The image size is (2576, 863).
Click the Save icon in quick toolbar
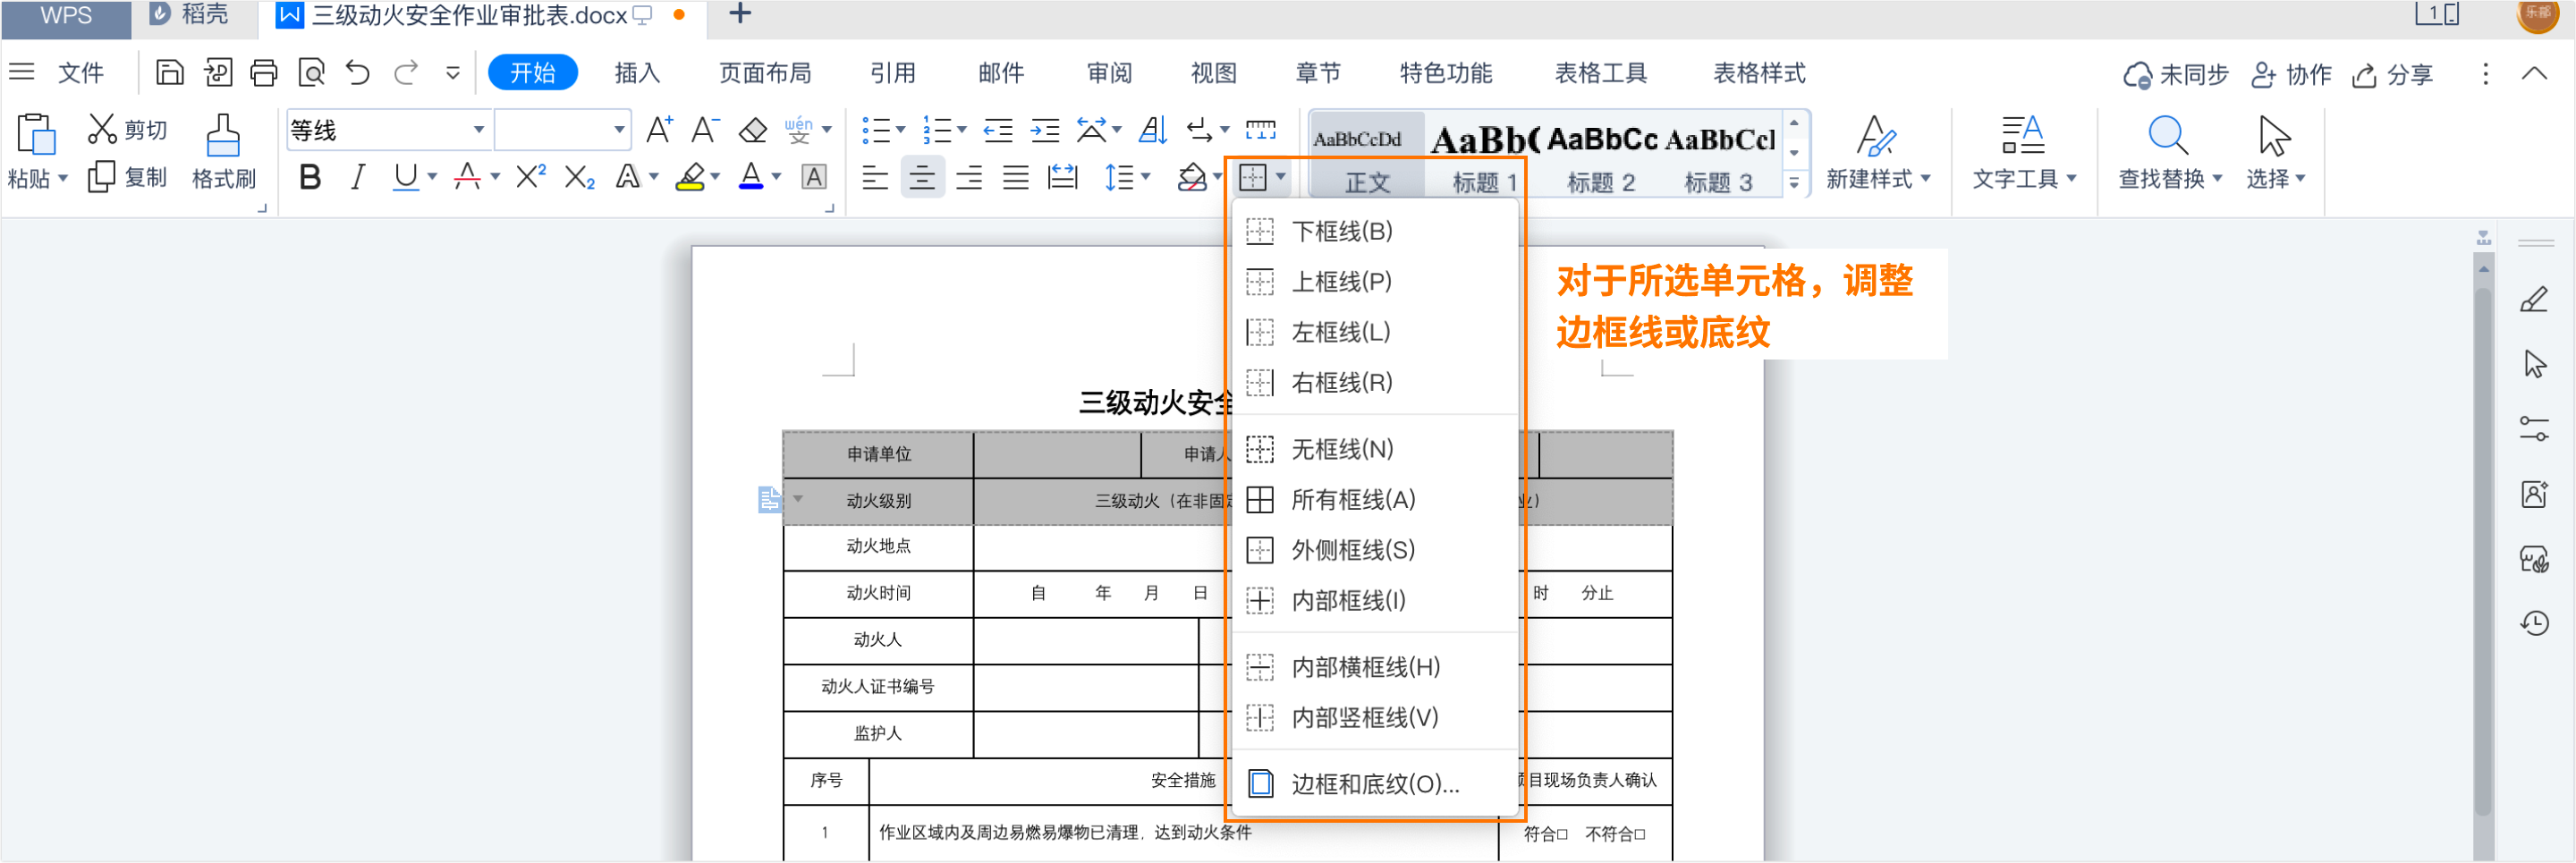click(170, 73)
